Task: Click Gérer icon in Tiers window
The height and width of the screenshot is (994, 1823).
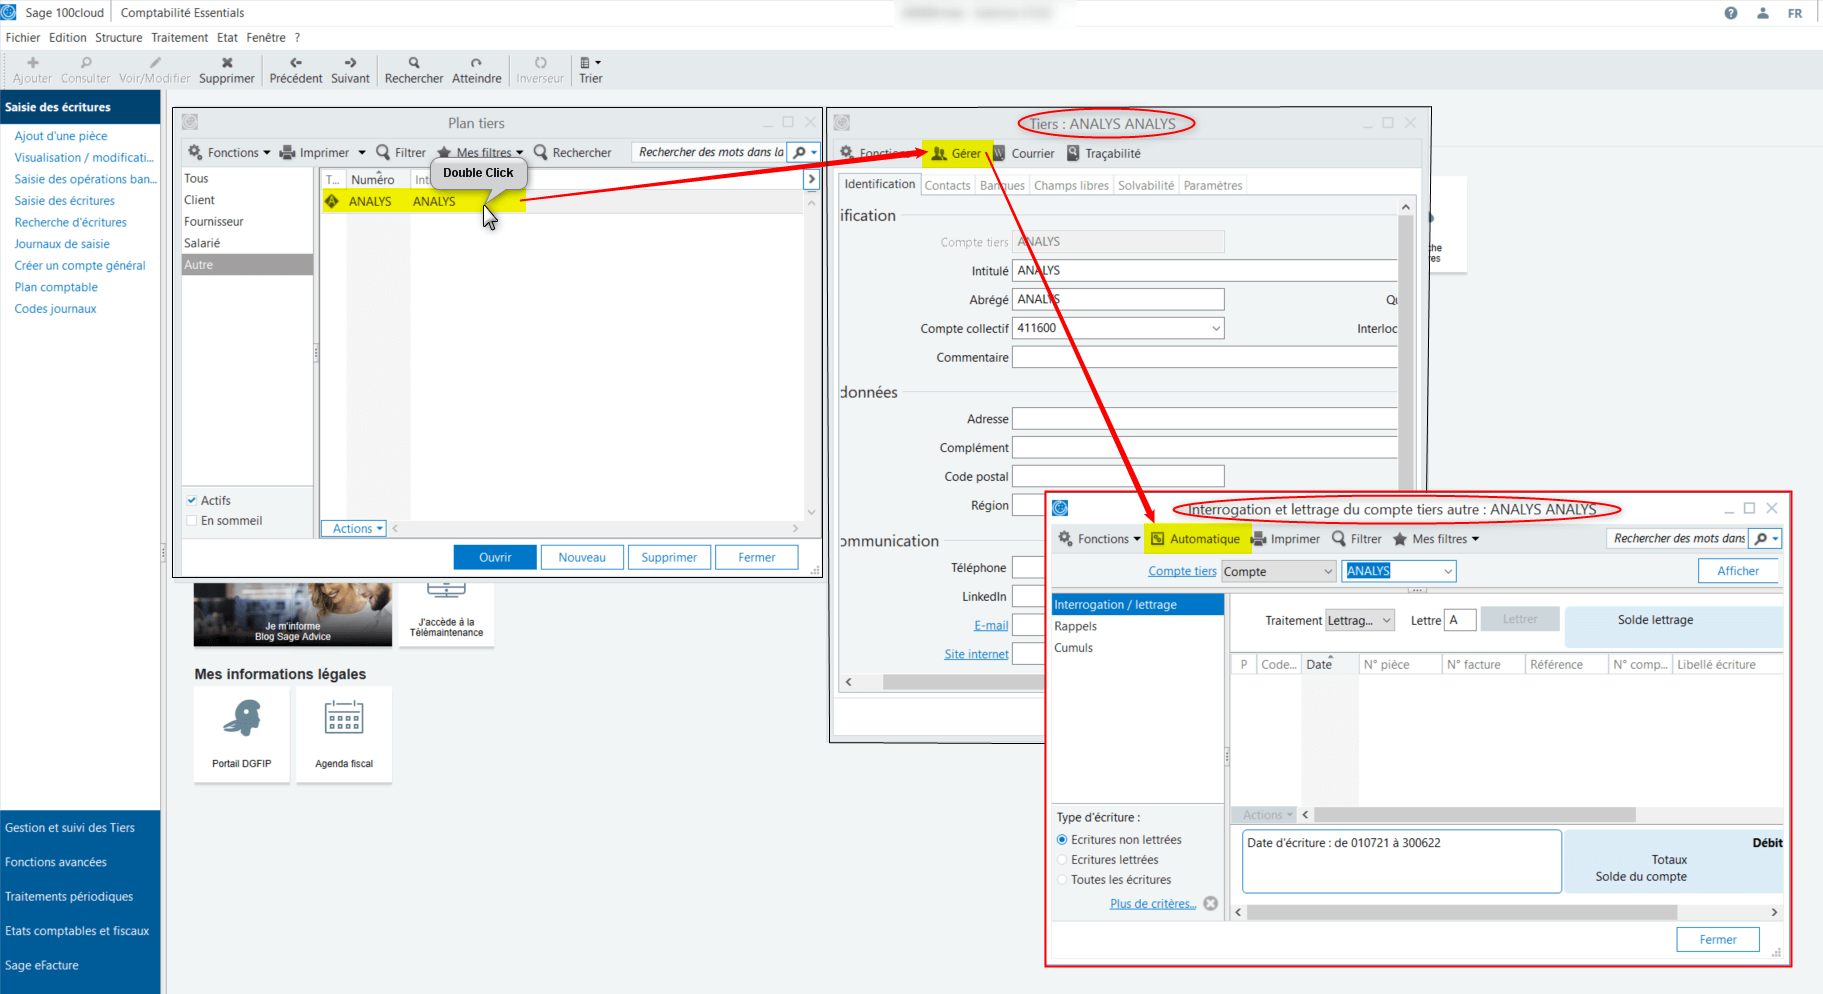Action: (939, 153)
